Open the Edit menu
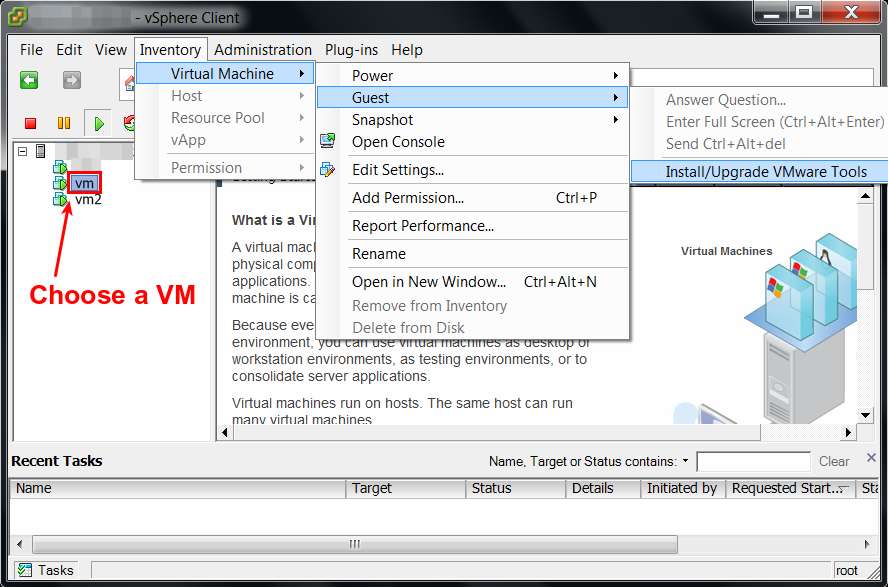 click(x=69, y=50)
